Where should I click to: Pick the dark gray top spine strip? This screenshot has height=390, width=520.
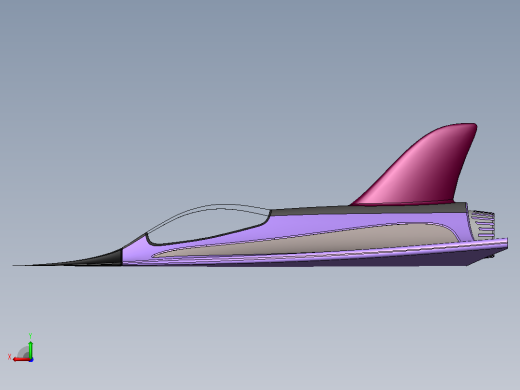pos(368,210)
